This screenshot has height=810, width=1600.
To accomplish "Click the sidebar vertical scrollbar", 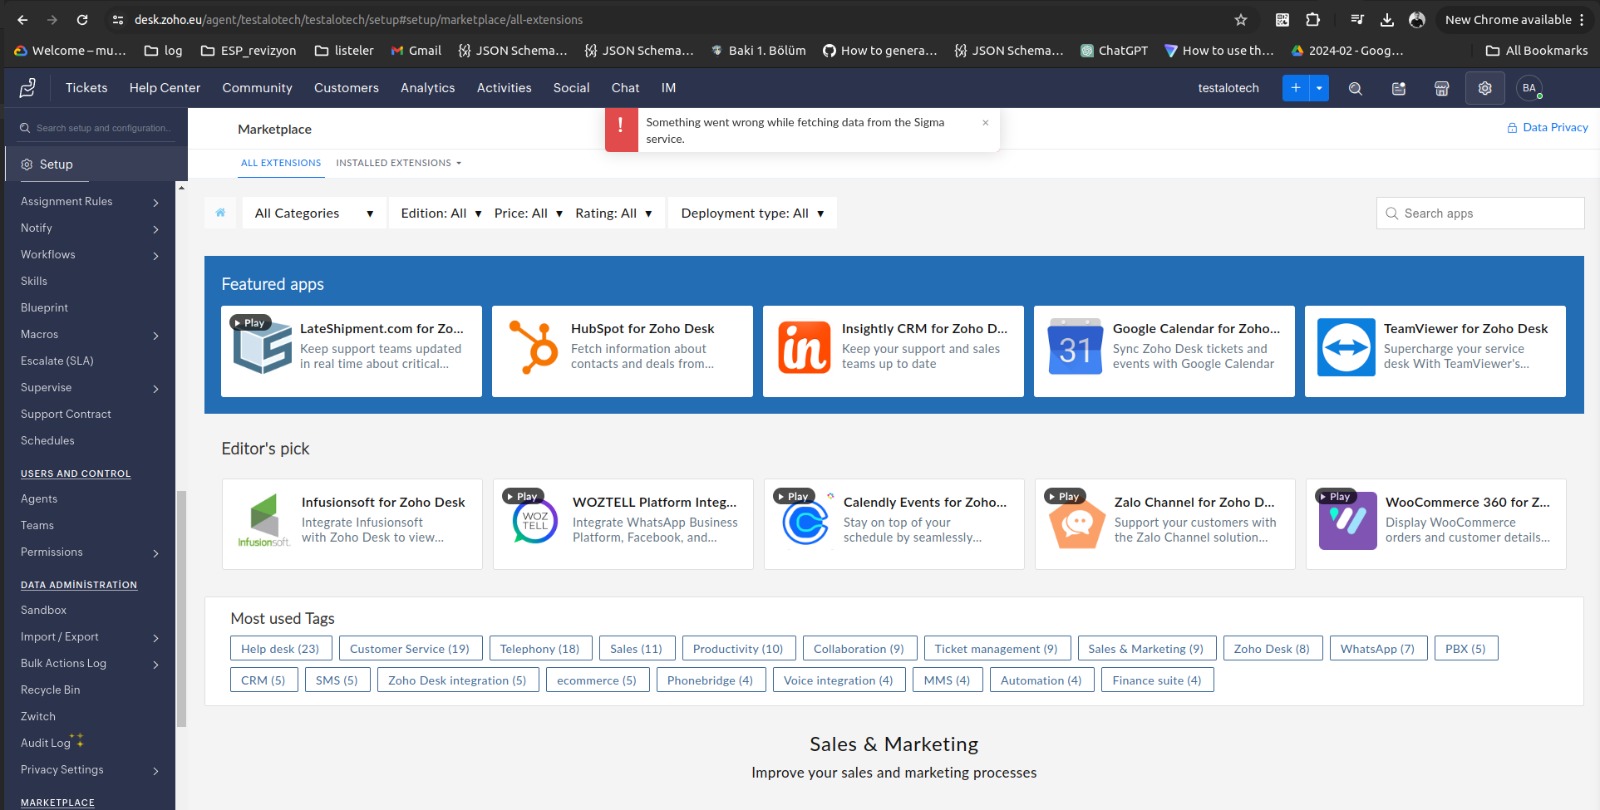I will coord(181,610).
